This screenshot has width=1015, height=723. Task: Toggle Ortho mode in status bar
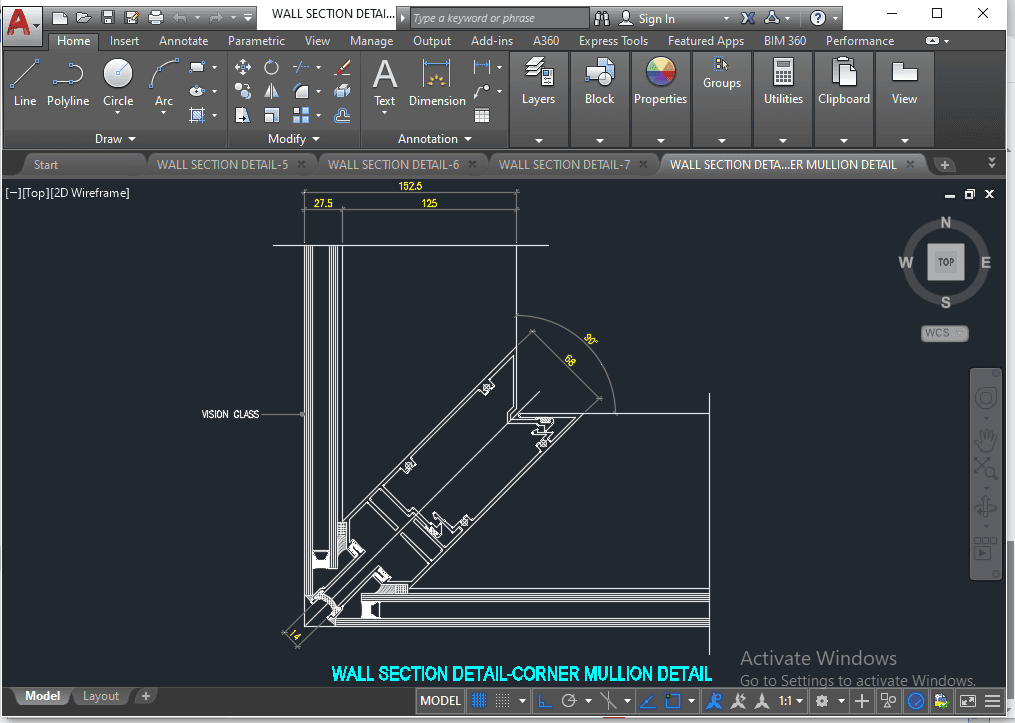tap(545, 701)
